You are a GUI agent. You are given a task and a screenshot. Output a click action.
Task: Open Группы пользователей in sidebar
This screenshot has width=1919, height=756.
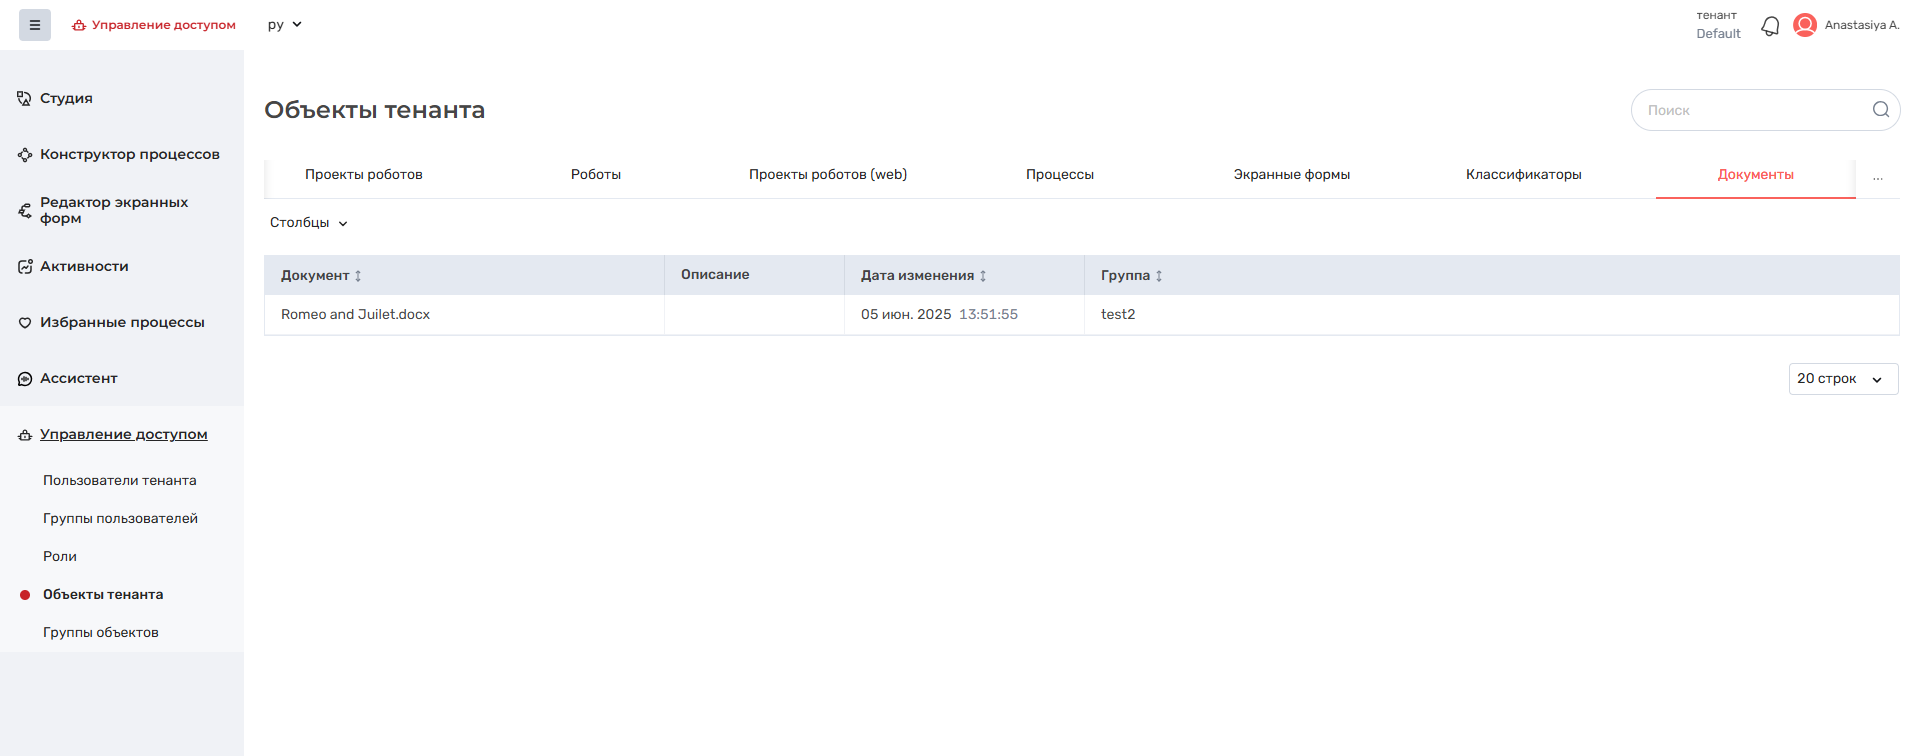(120, 519)
